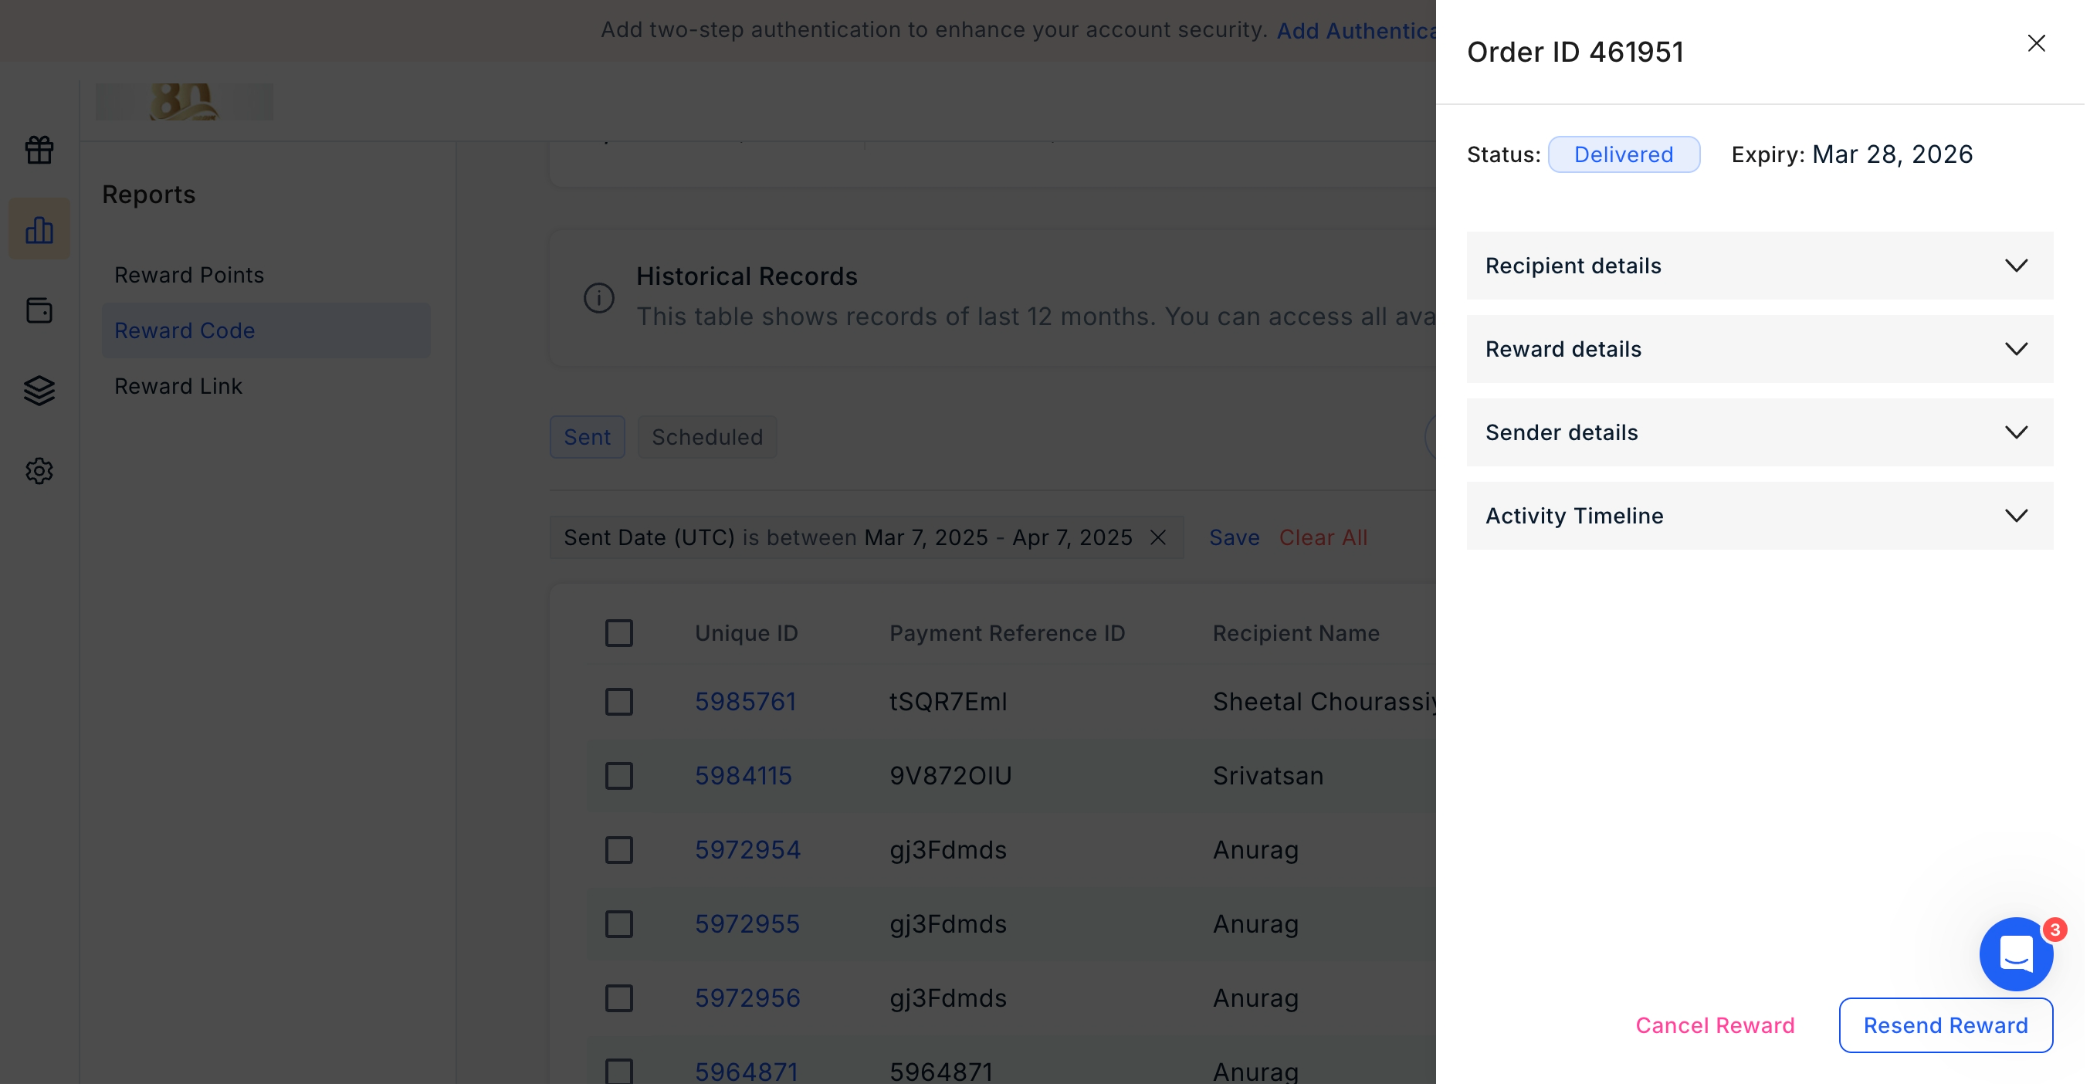Open settings gear icon in sidebar
Viewport: 2086px width, 1084px height.
point(39,470)
